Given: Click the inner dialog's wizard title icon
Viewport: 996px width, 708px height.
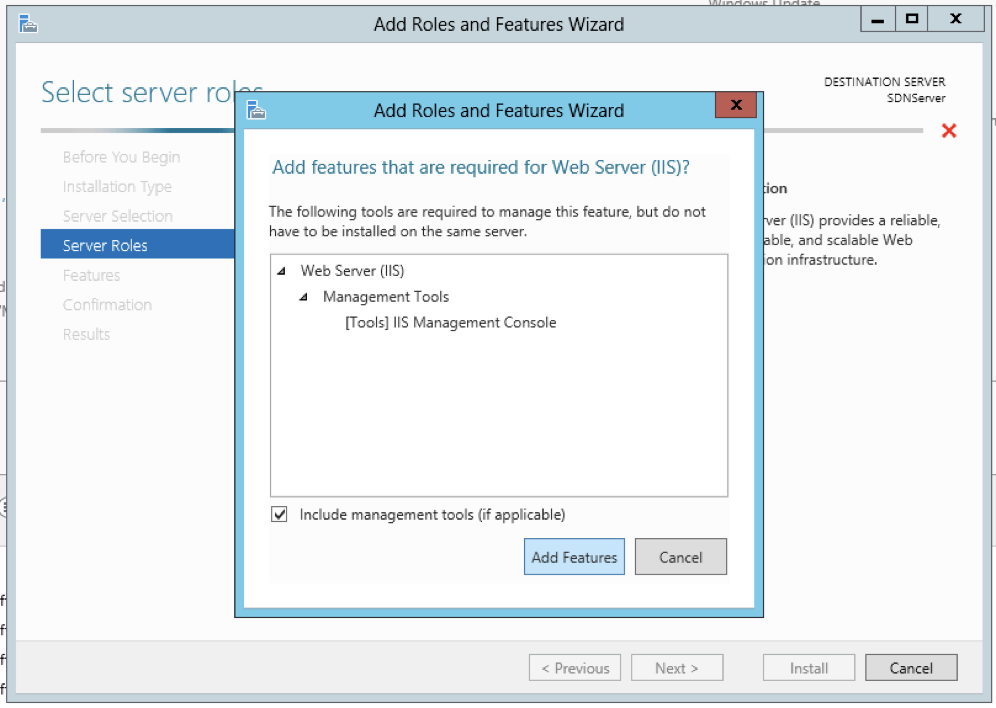Looking at the screenshot, I should click(x=256, y=110).
